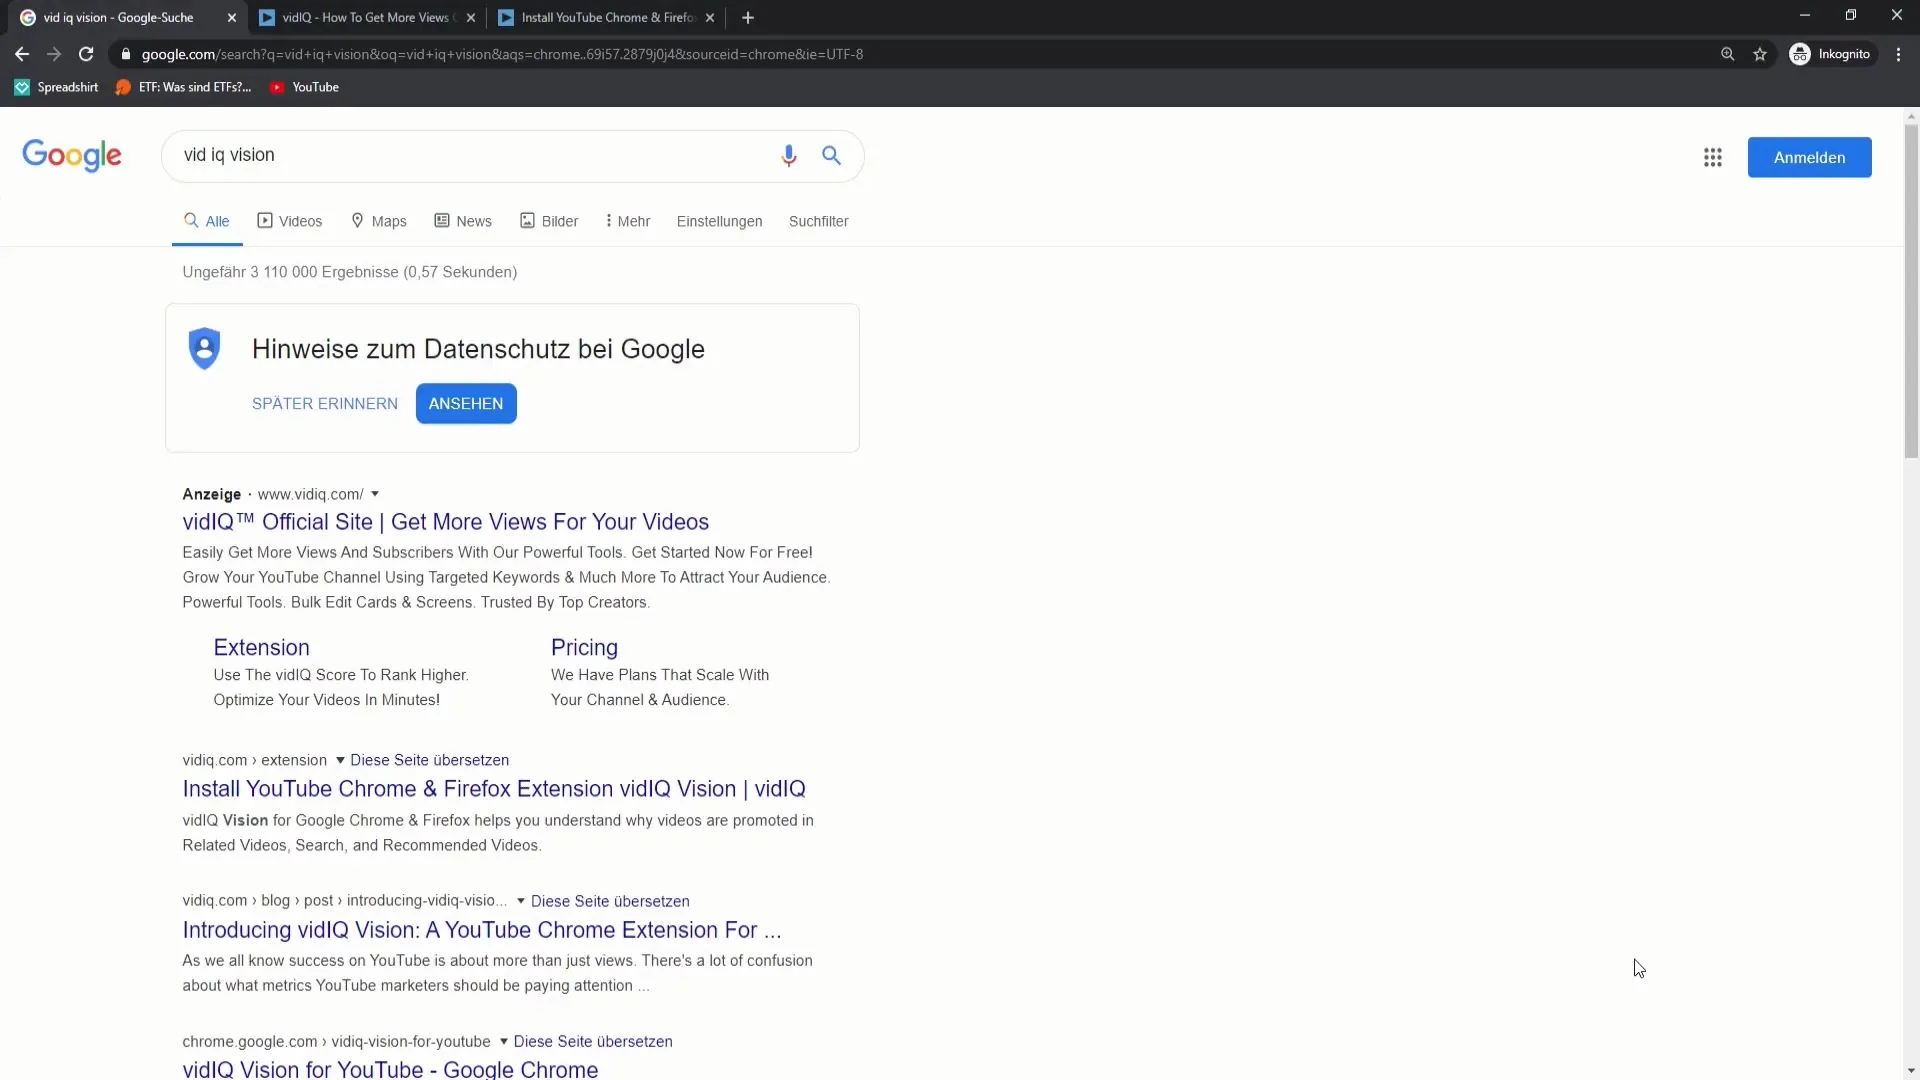Viewport: 1920px width, 1080px height.
Task: Open the Google apps grid icon
Action: coord(1712,157)
